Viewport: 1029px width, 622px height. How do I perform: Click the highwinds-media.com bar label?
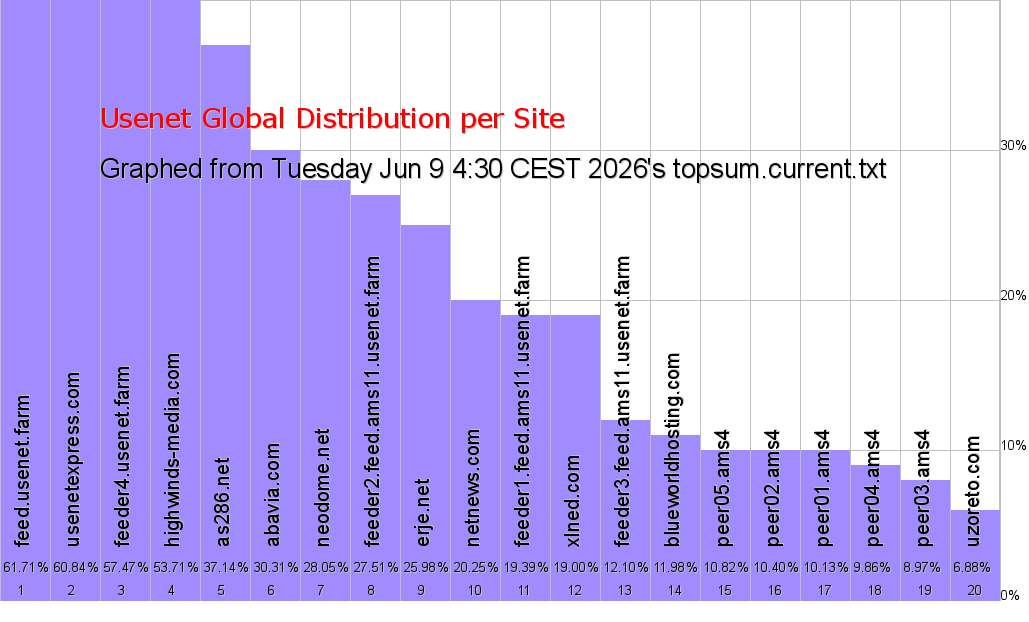172,450
